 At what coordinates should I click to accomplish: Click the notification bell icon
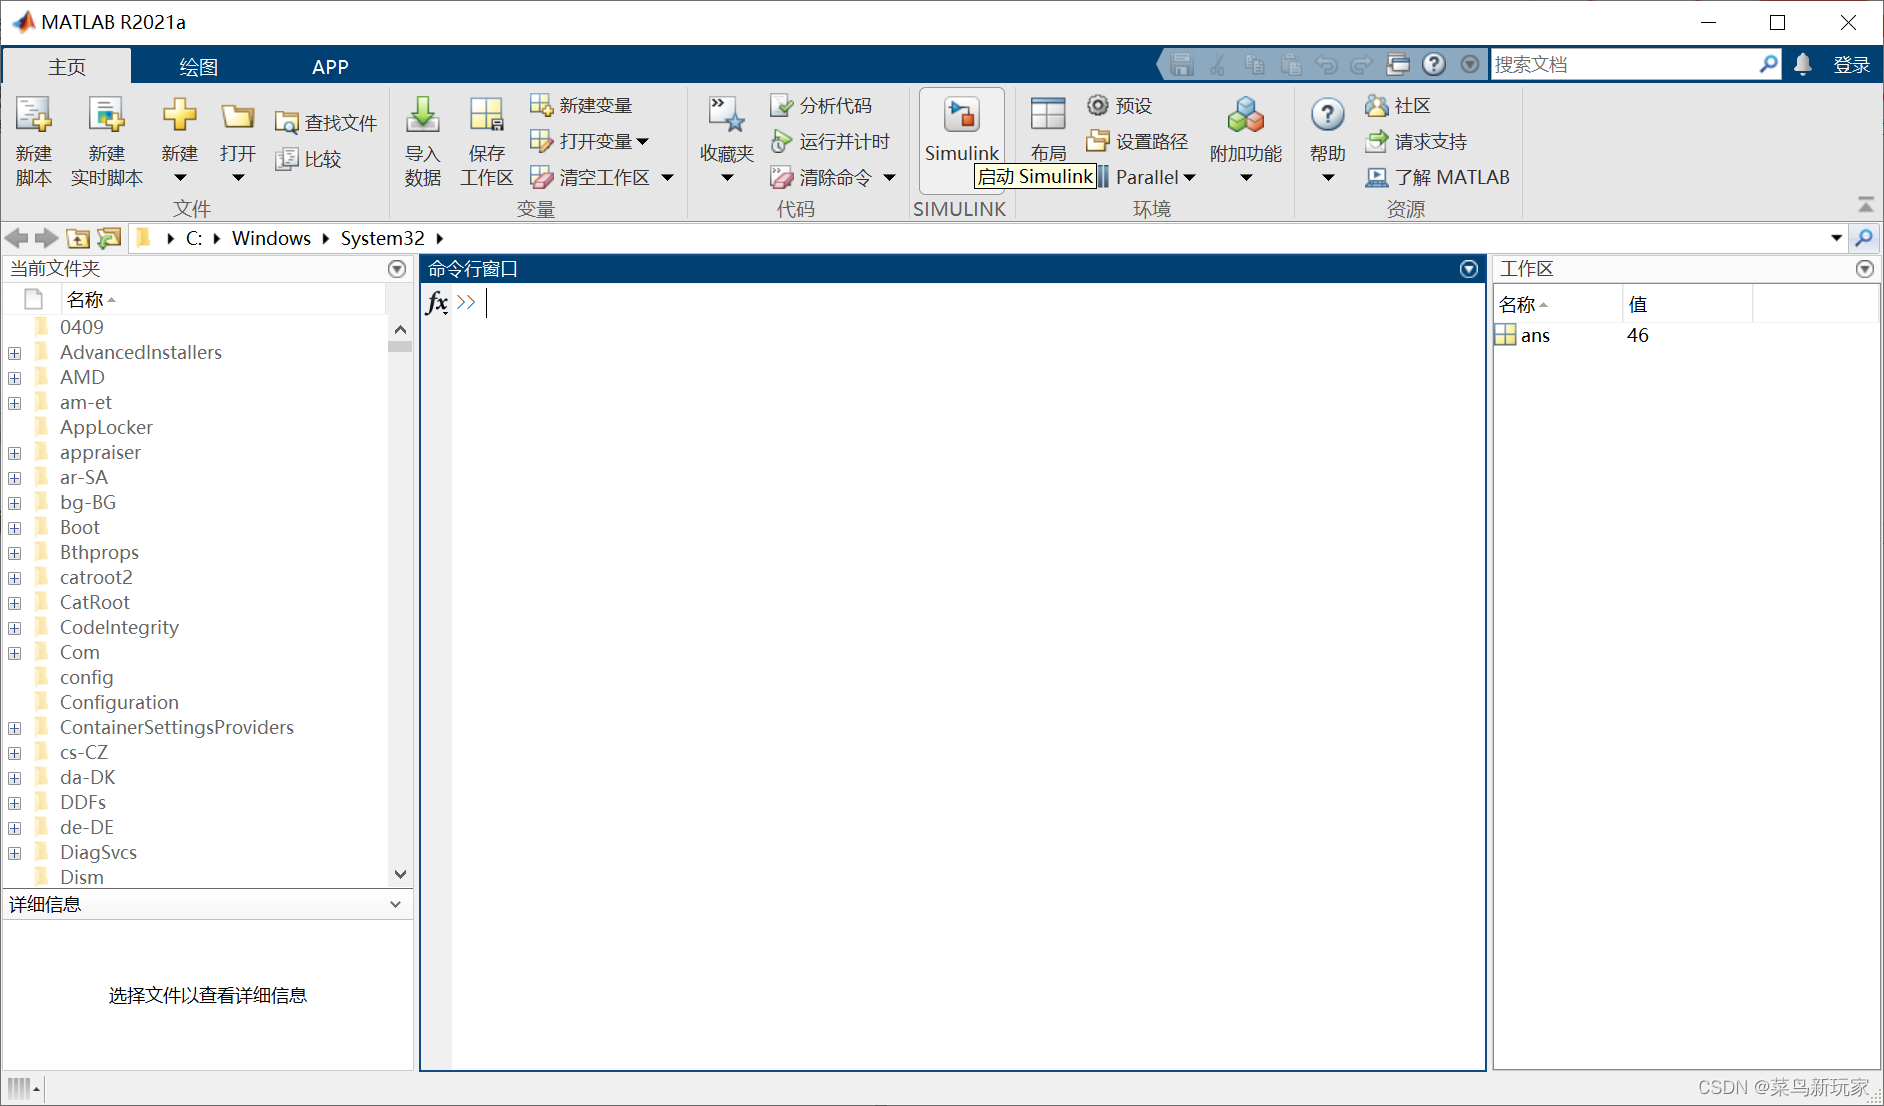pos(1803,65)
